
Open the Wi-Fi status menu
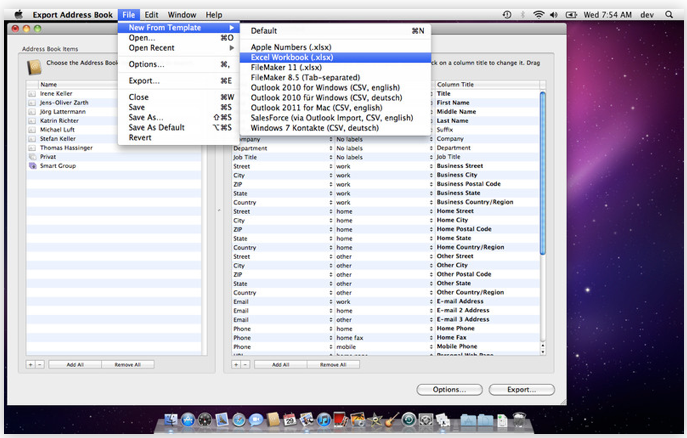tap(538, 15)
